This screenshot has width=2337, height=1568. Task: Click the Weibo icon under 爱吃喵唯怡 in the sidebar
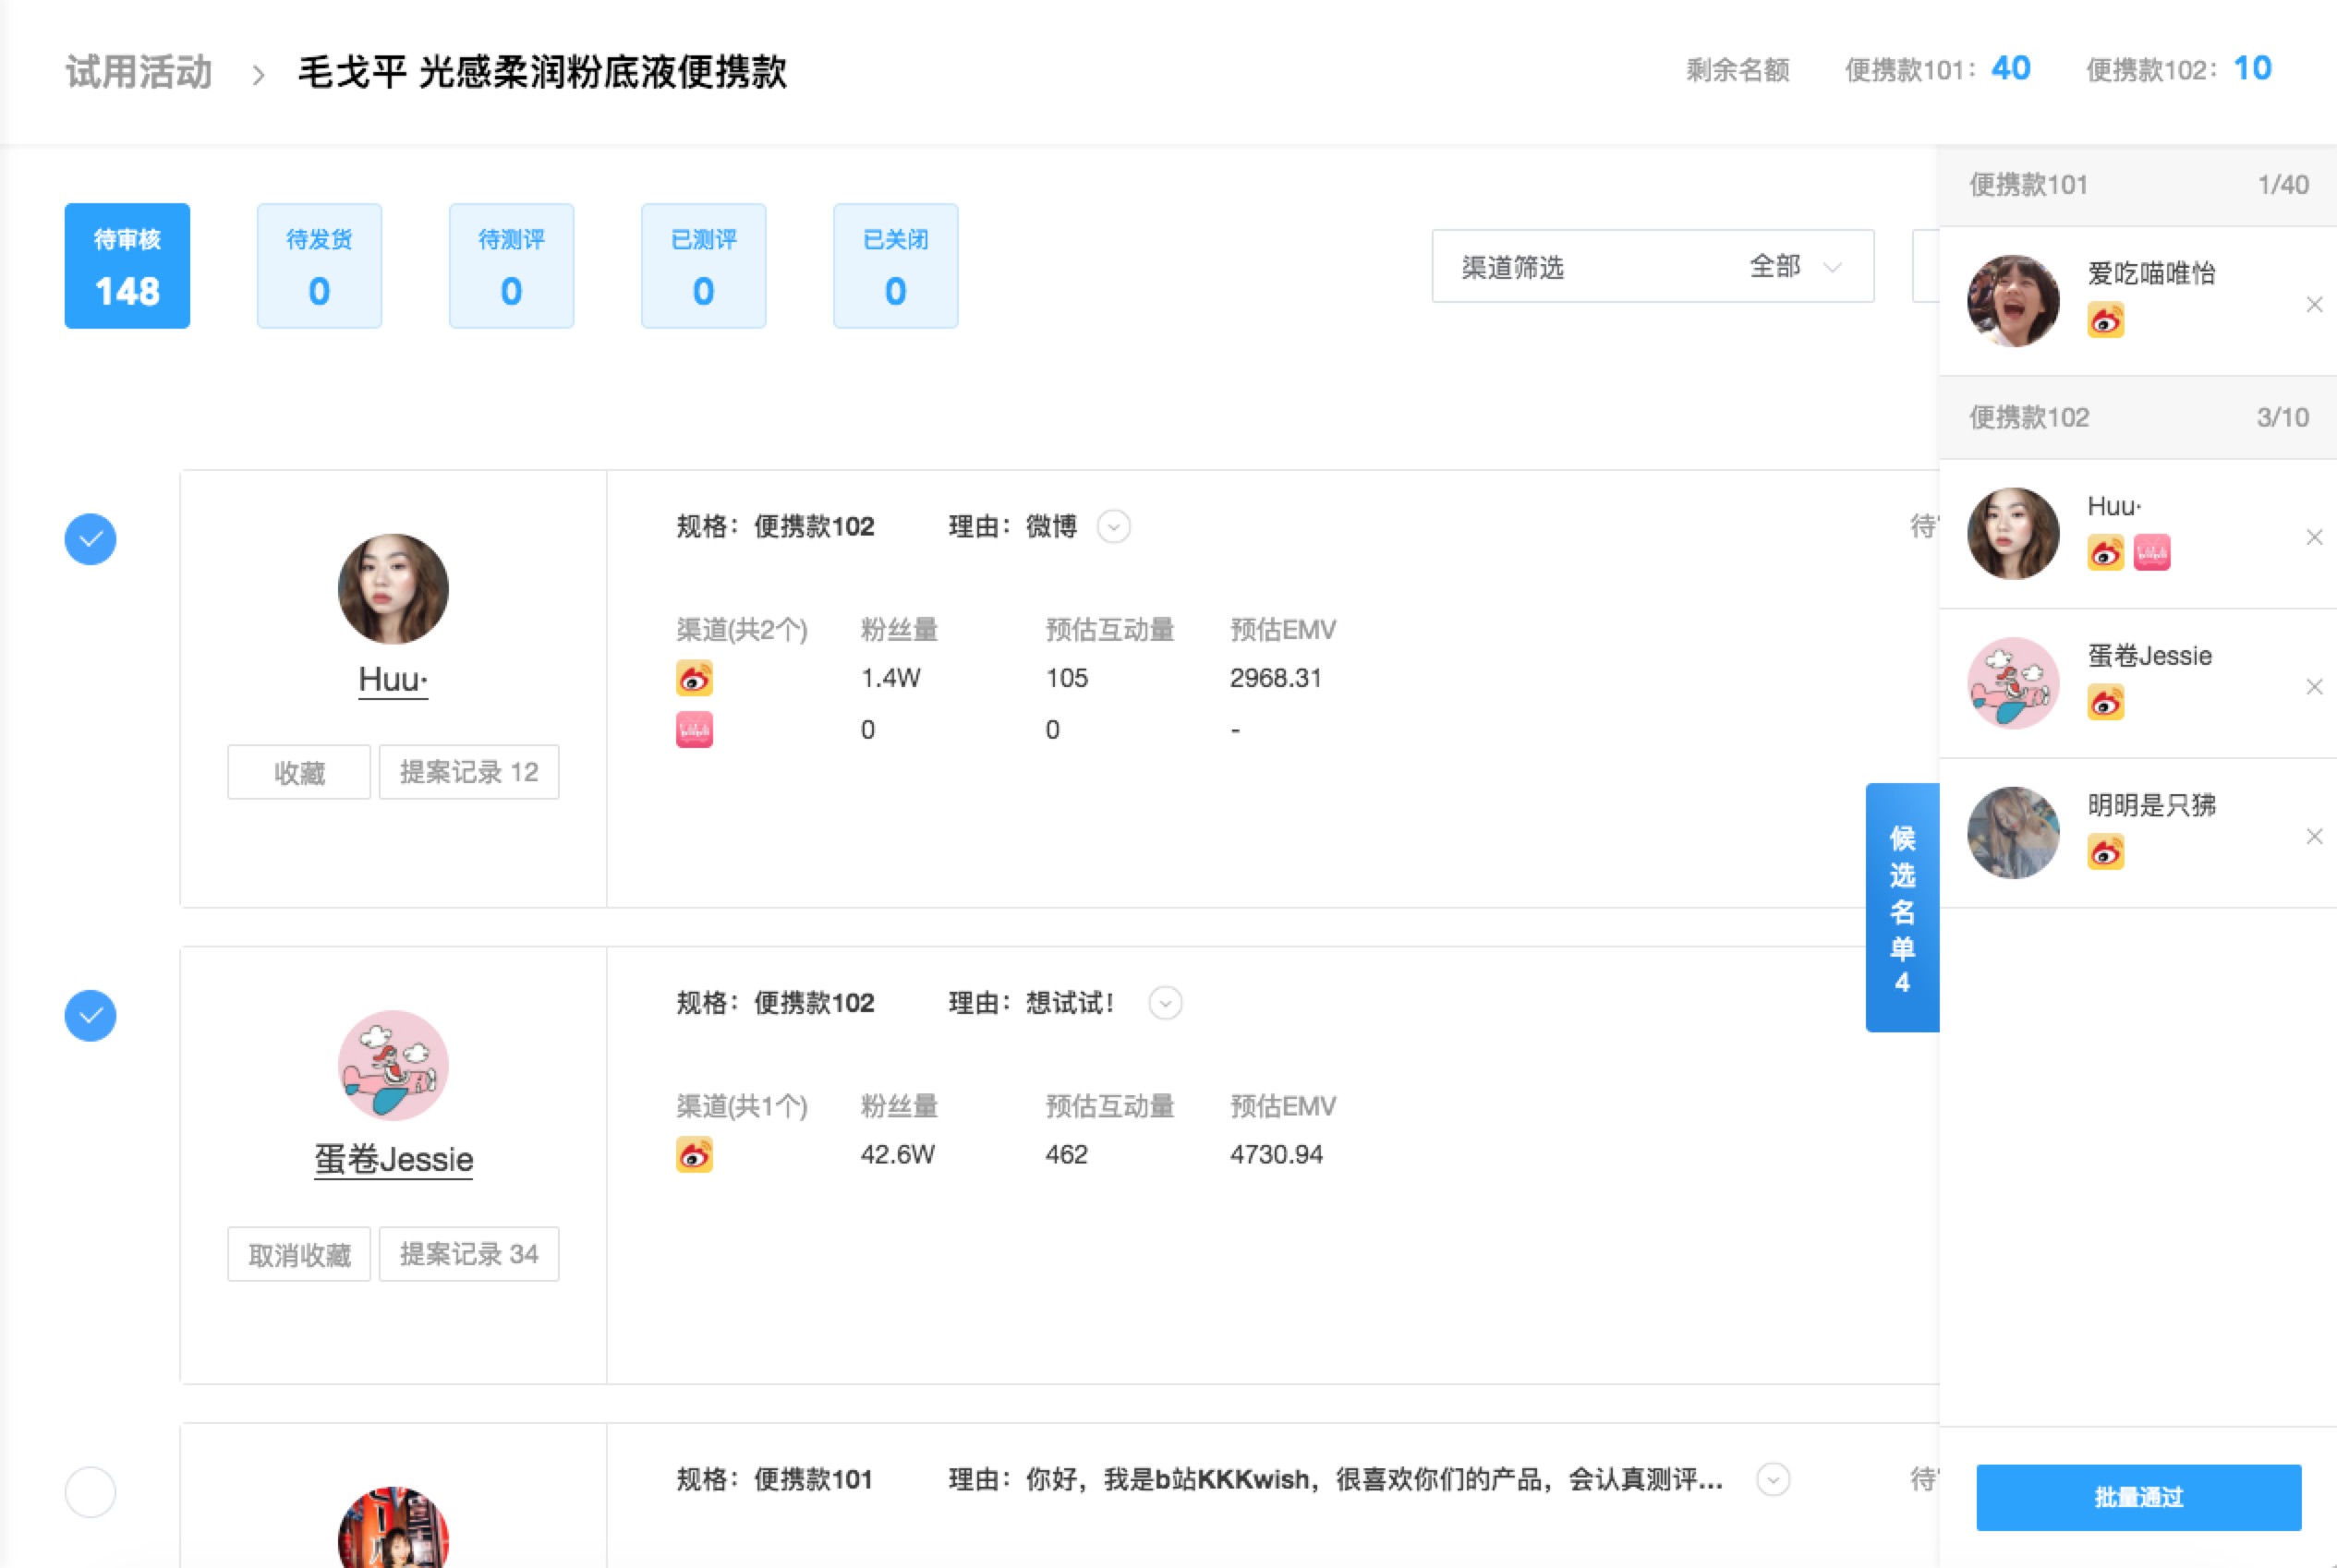[x=2106, y=321]
